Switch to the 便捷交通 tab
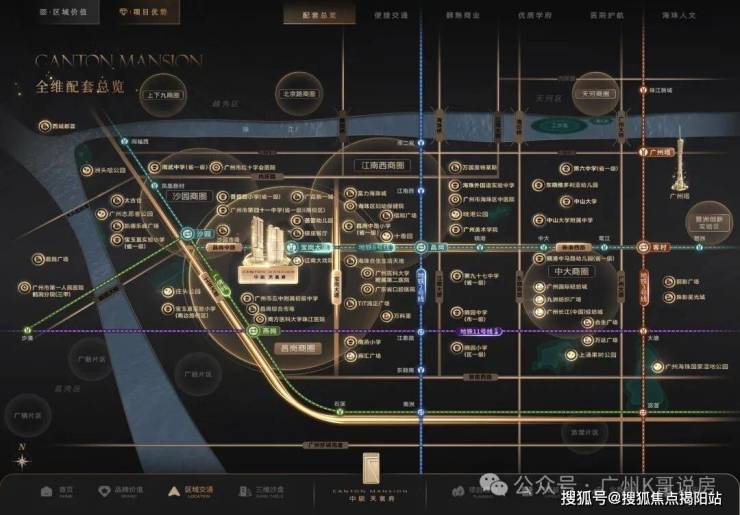The height and width of the screenshot is (515, 740). pyautogui.click(x=391, y=16)
